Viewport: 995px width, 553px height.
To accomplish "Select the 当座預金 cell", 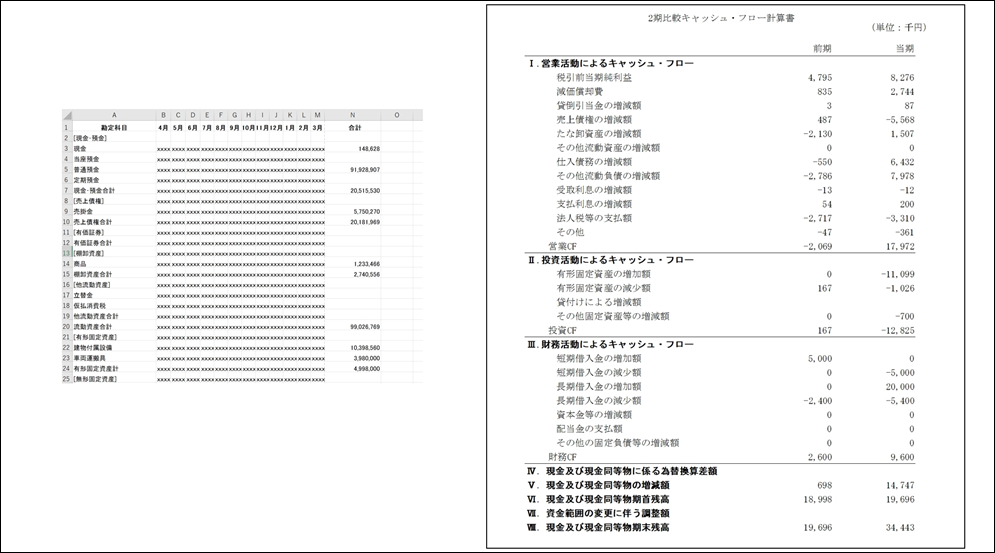I will 114,159.
